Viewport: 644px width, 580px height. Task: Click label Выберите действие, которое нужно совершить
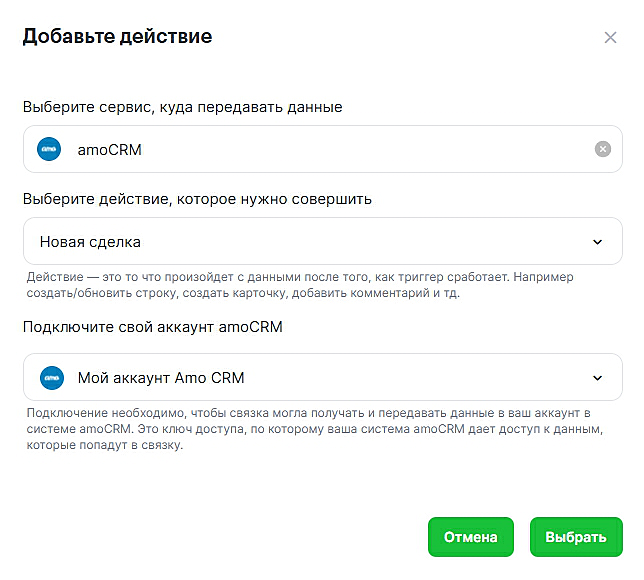coord(197,199)
